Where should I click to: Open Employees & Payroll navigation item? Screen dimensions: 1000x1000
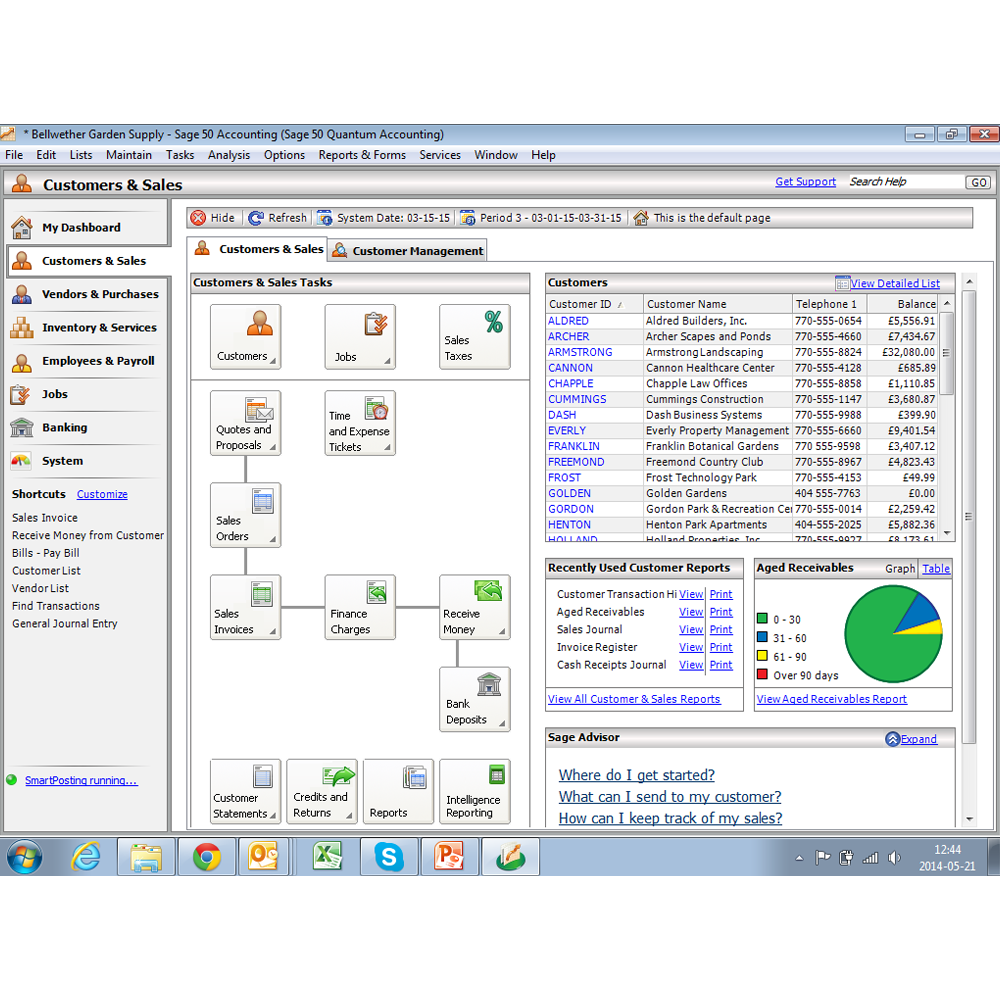[x=87, y=361]
